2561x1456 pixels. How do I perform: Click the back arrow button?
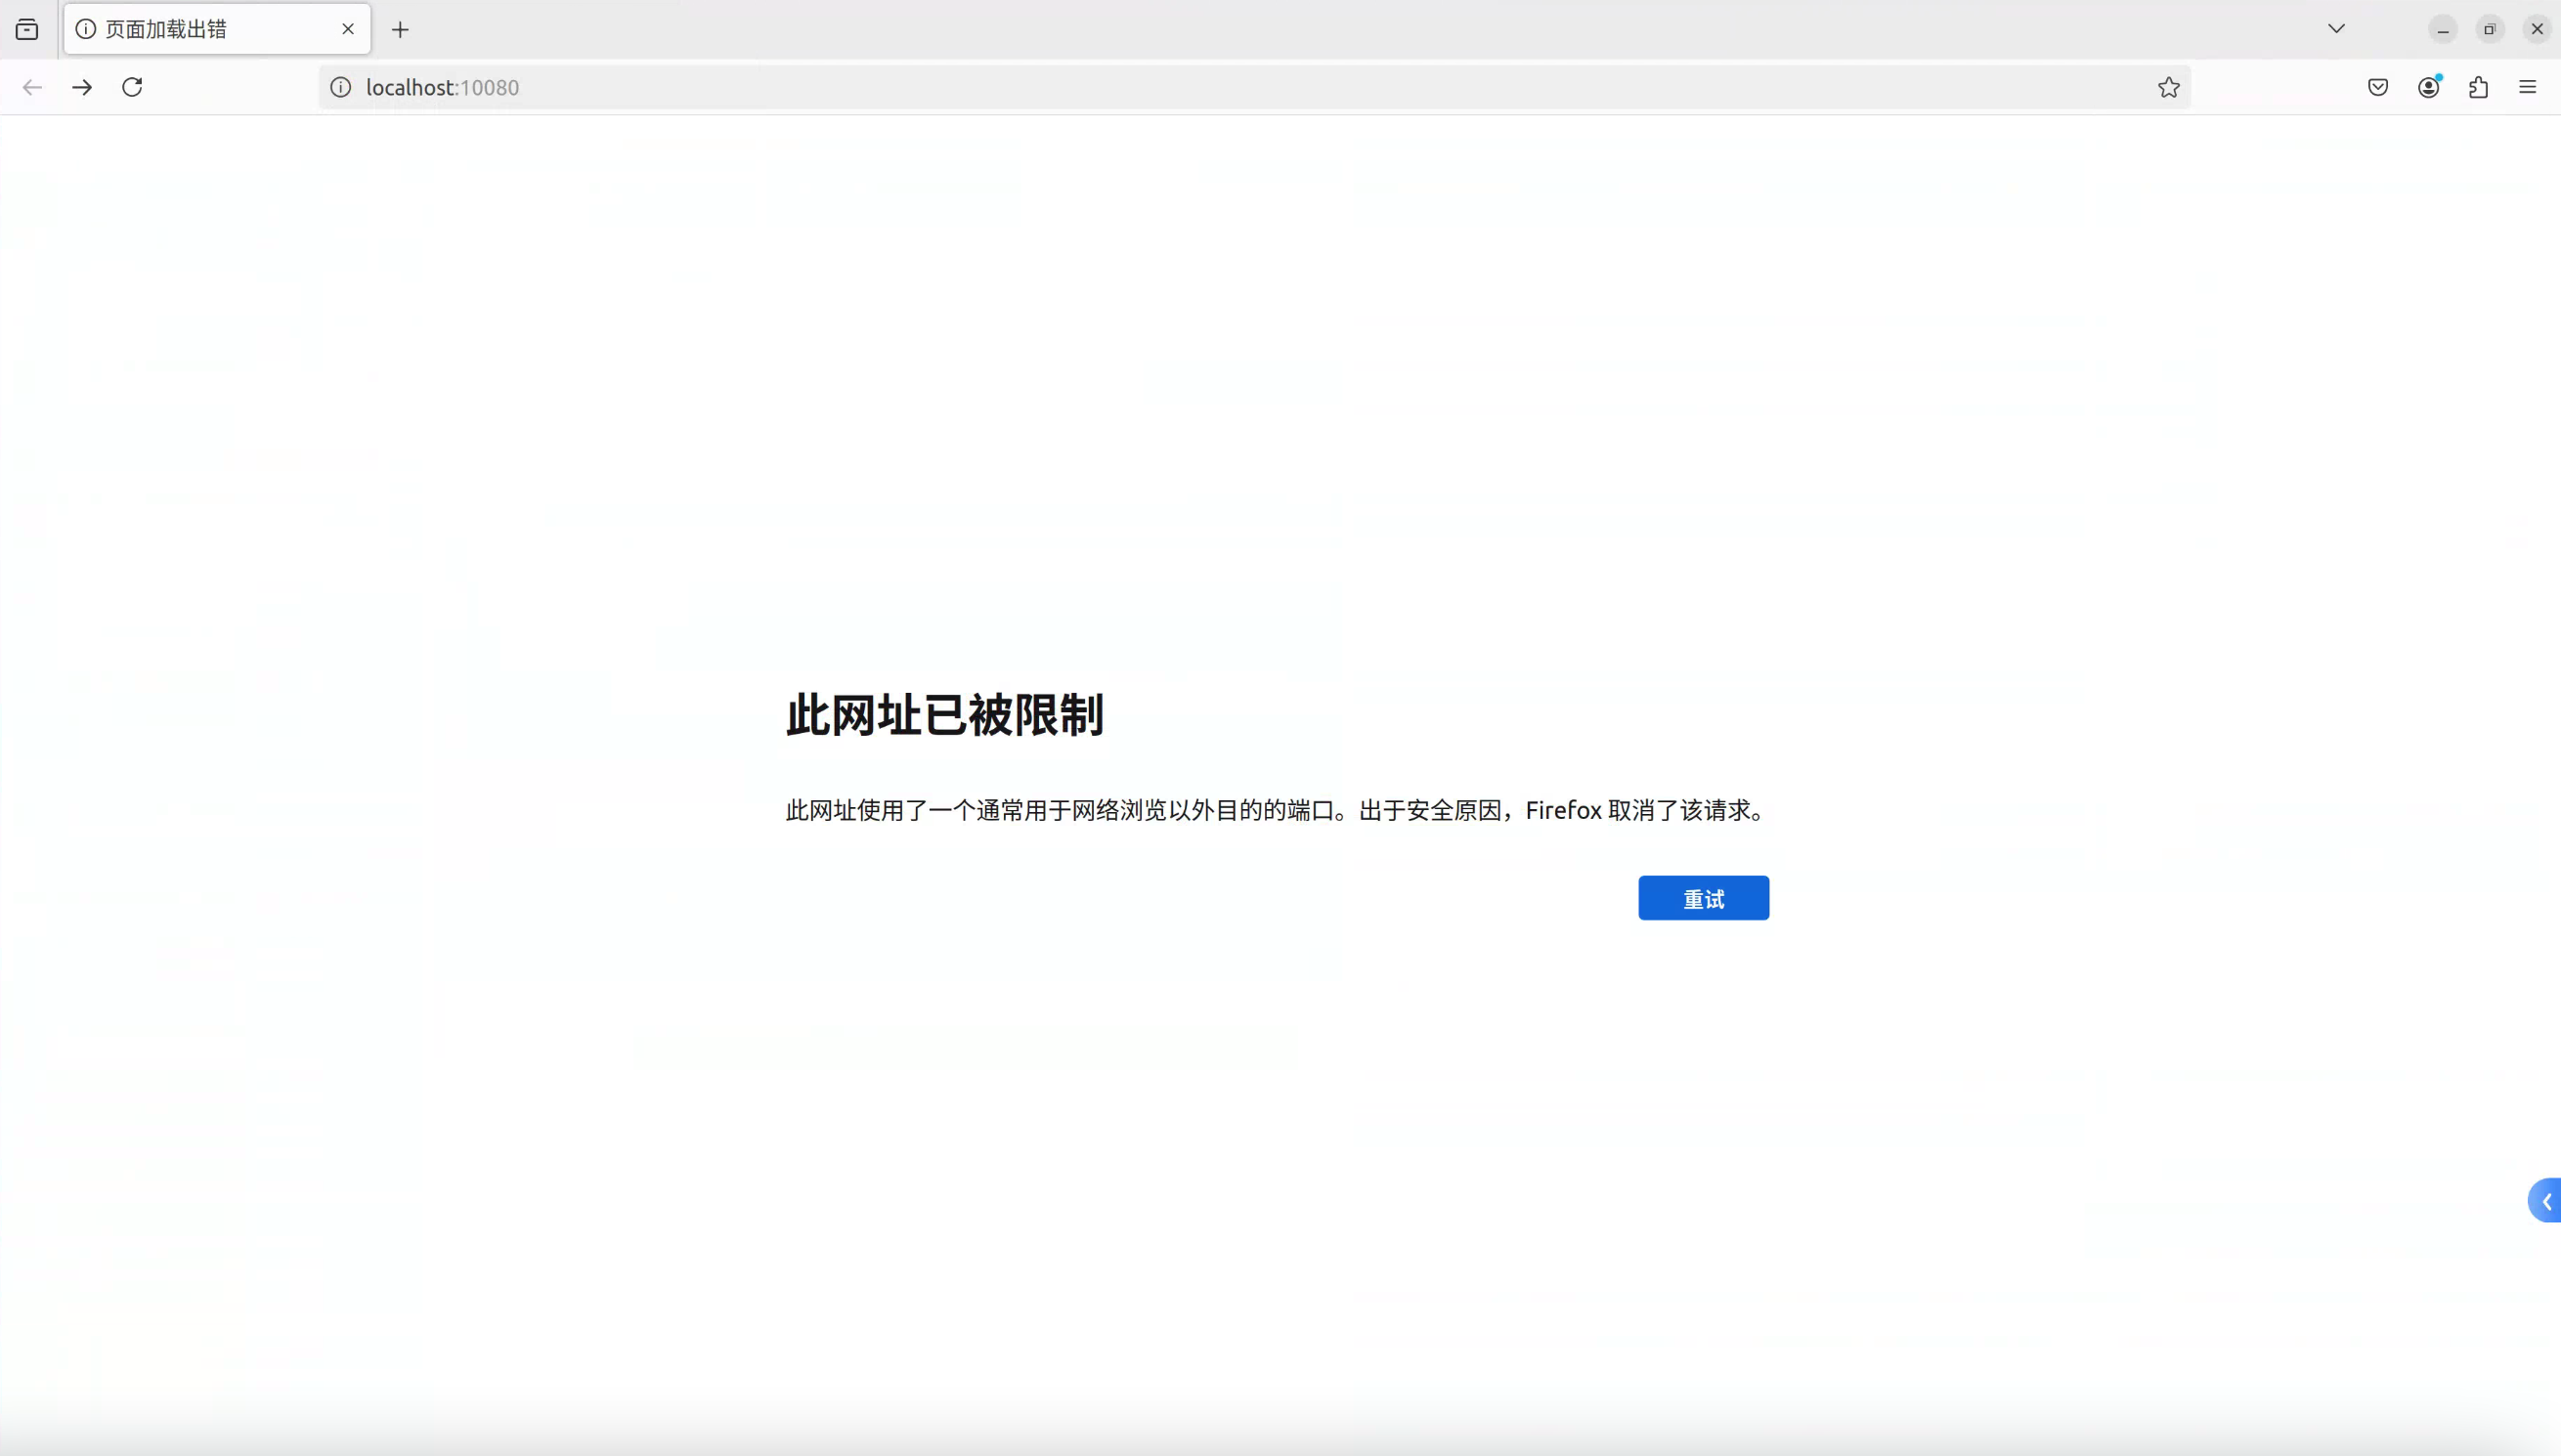32,87
